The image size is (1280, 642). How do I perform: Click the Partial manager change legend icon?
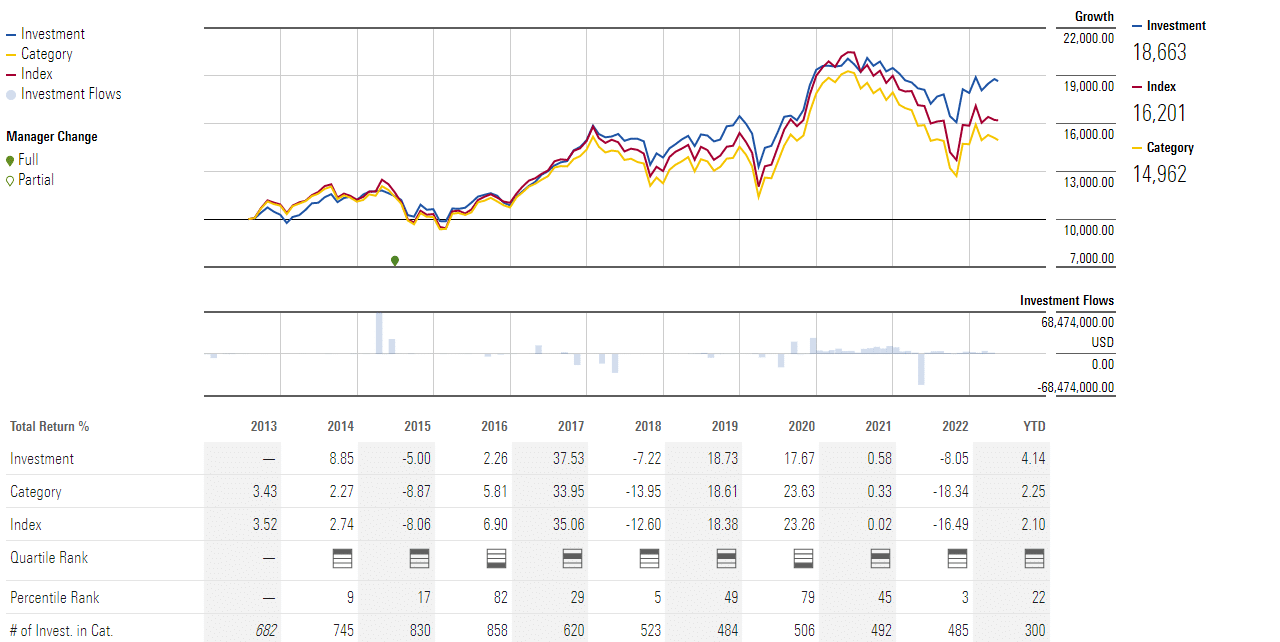click(x=11, y=181)
